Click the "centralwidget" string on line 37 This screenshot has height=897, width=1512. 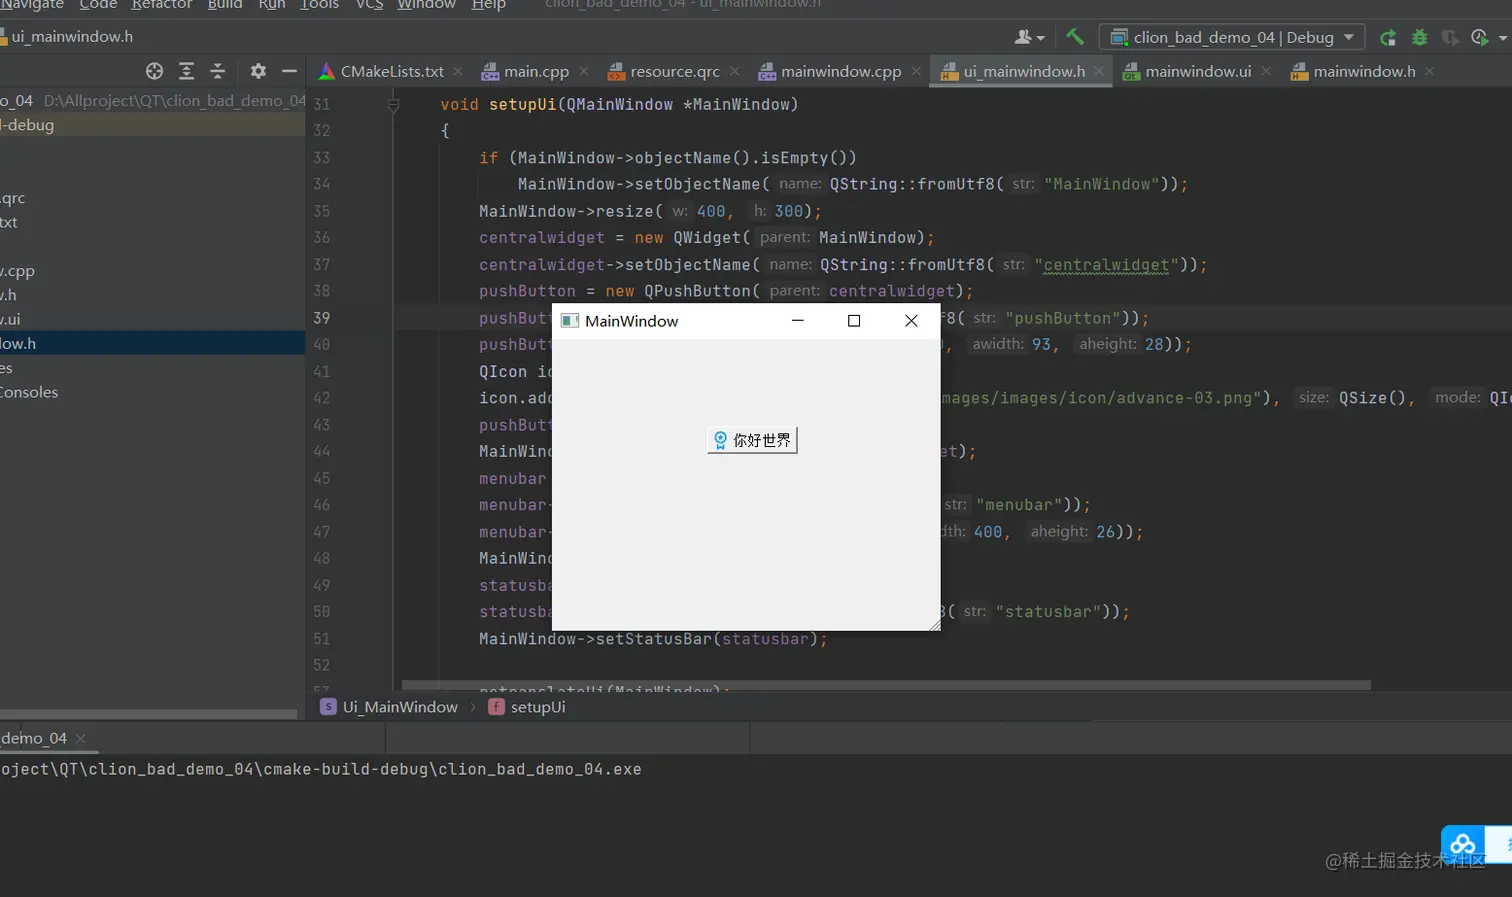point(1107,265)
